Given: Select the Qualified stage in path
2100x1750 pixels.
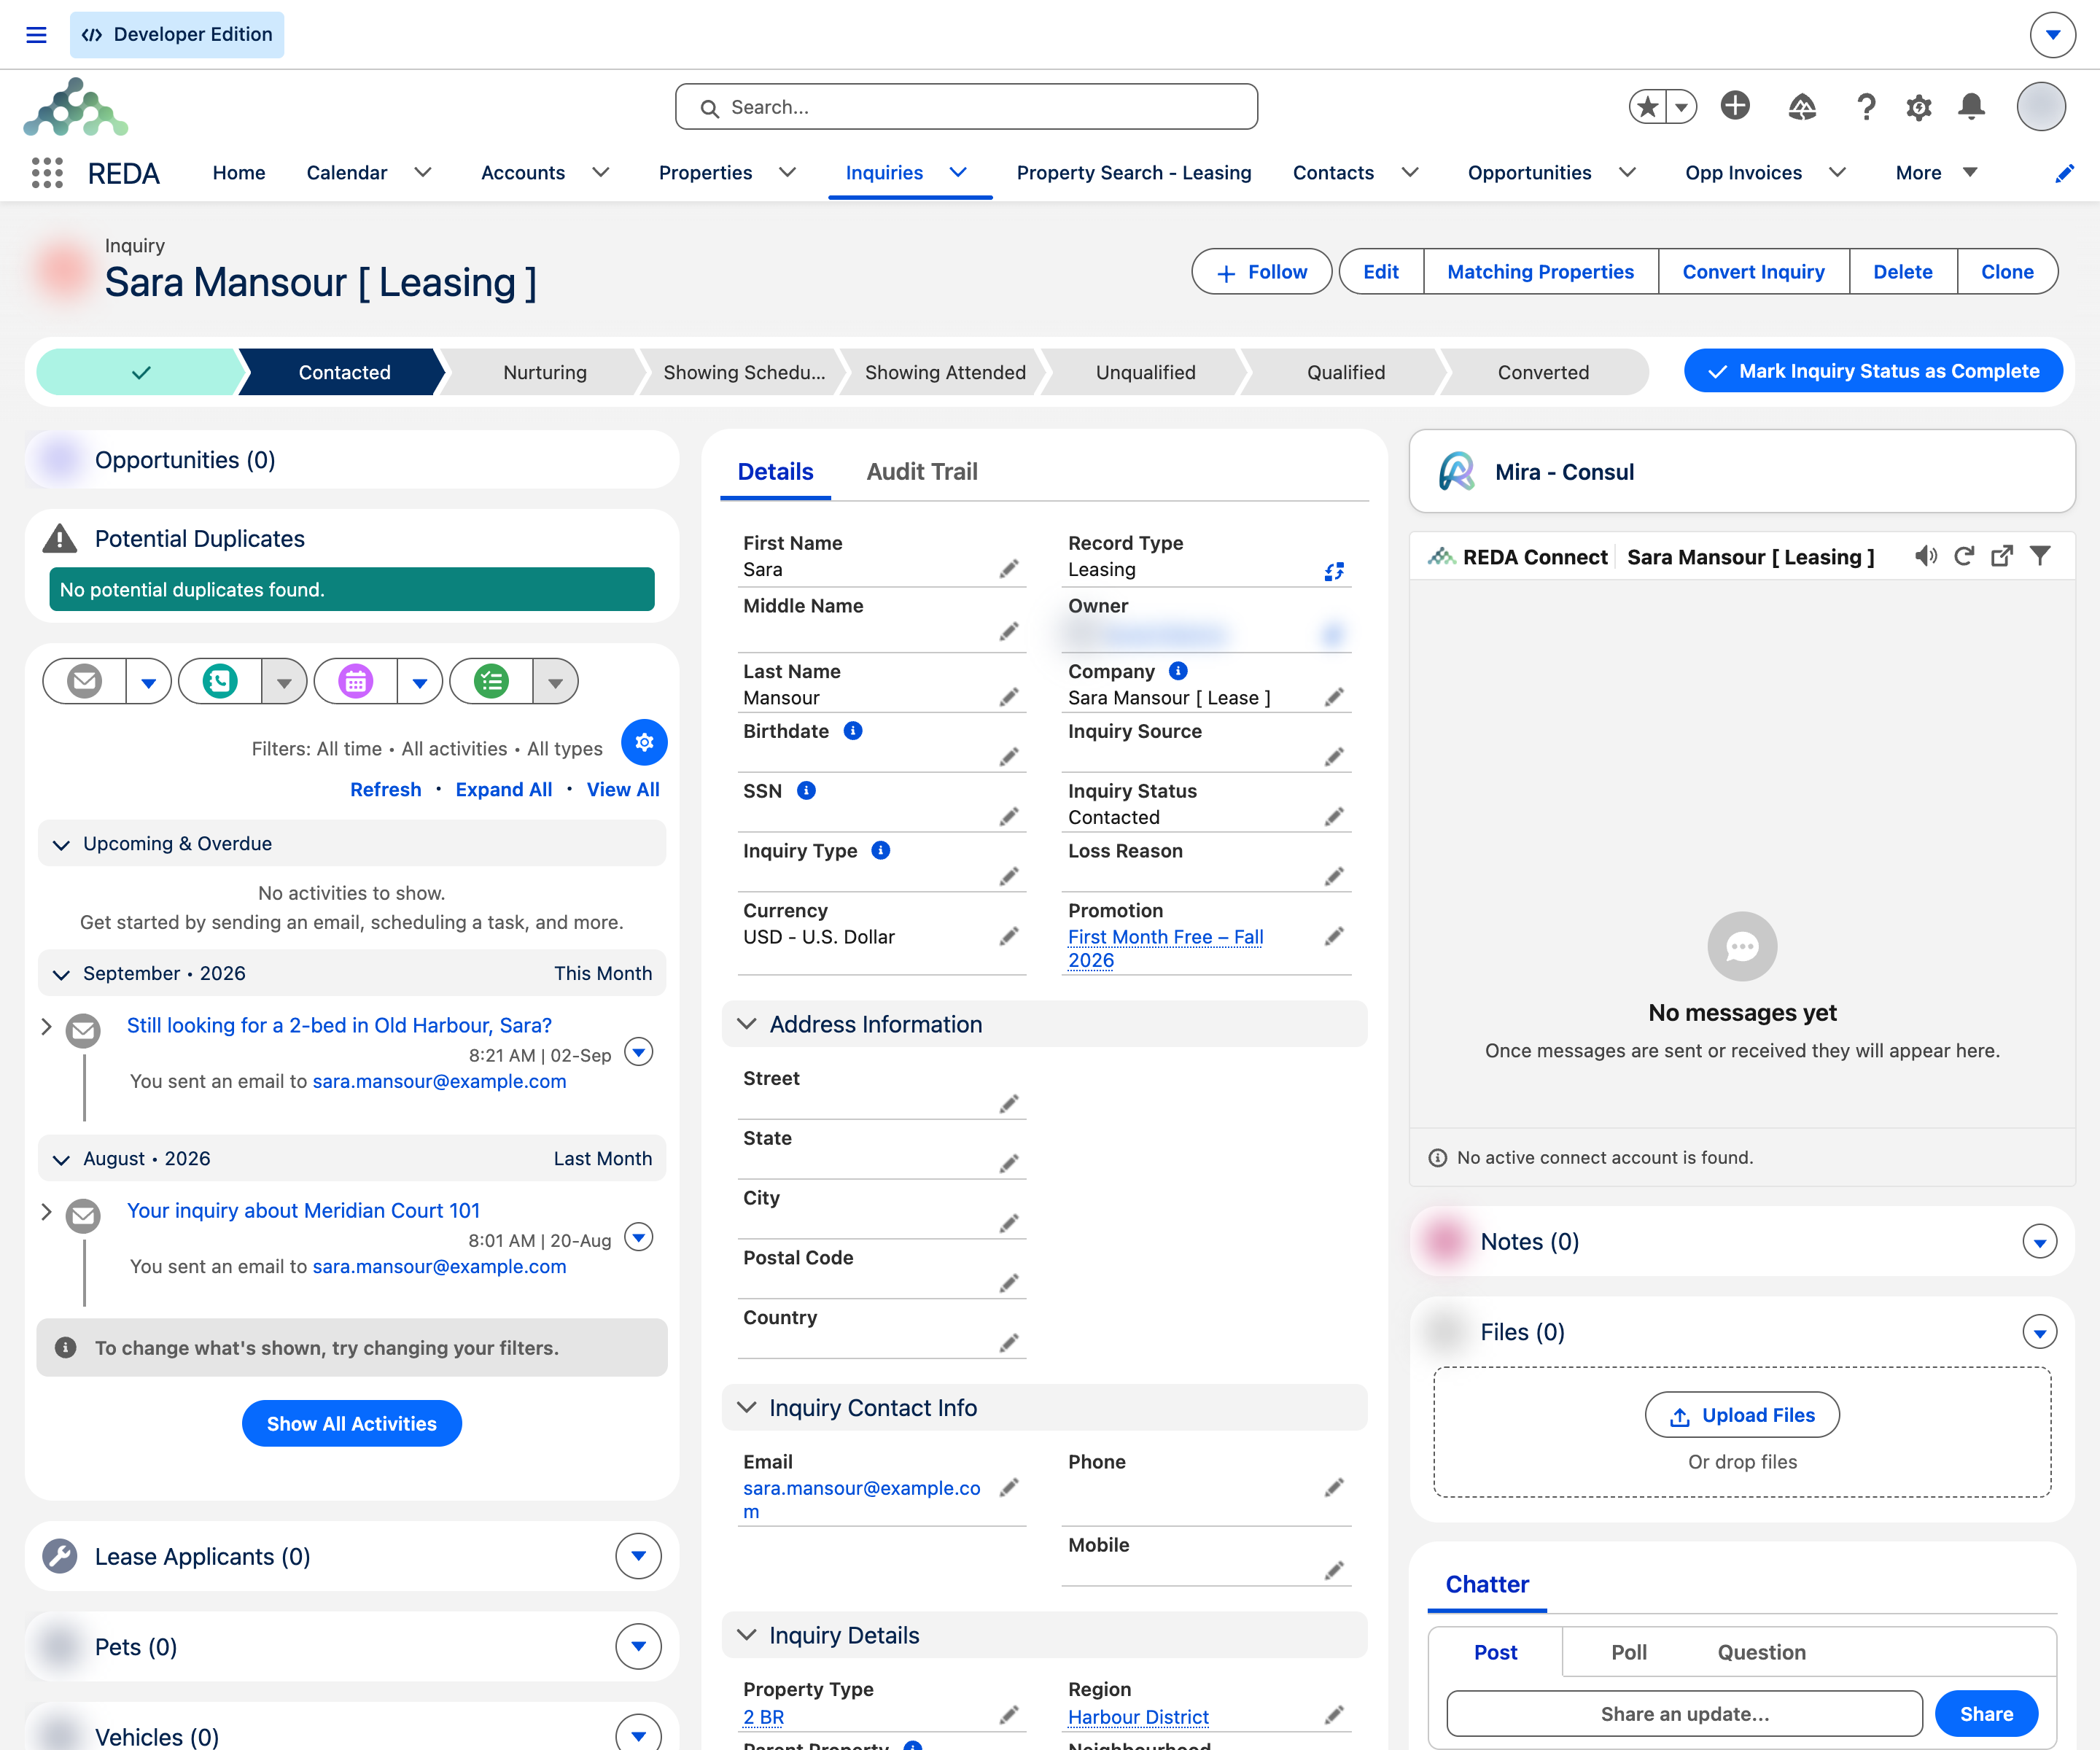Looking at the screenshot, I should pos(1346,372).
